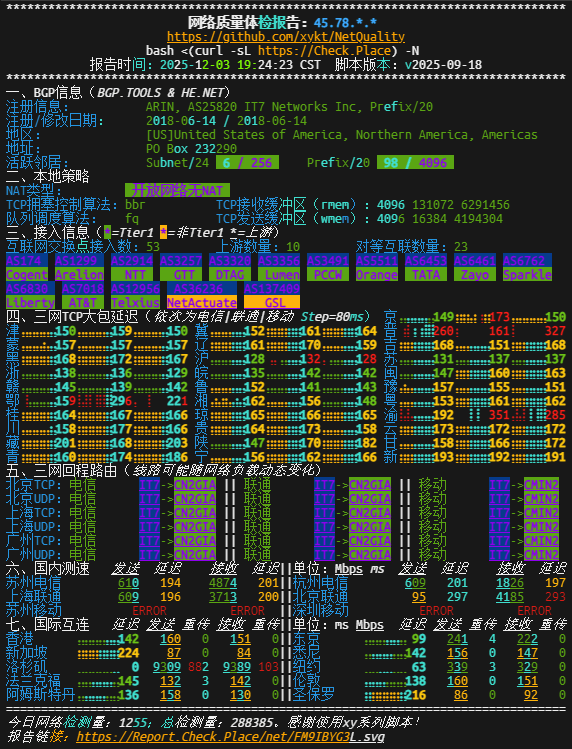Select the '2025-12-03' report date
Image resolution: width=572 pixels, height=749 pixels.
point(194,64)
